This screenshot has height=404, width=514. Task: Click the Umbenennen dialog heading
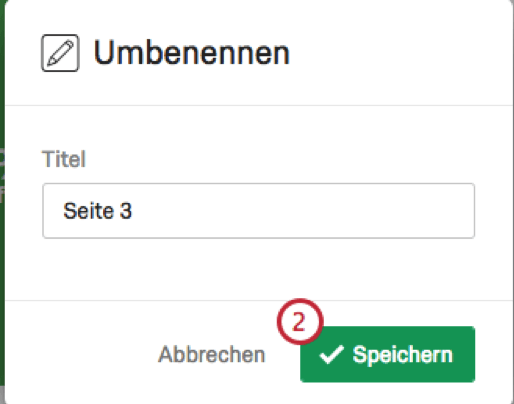pyautogui.click(x=192, y=53)
